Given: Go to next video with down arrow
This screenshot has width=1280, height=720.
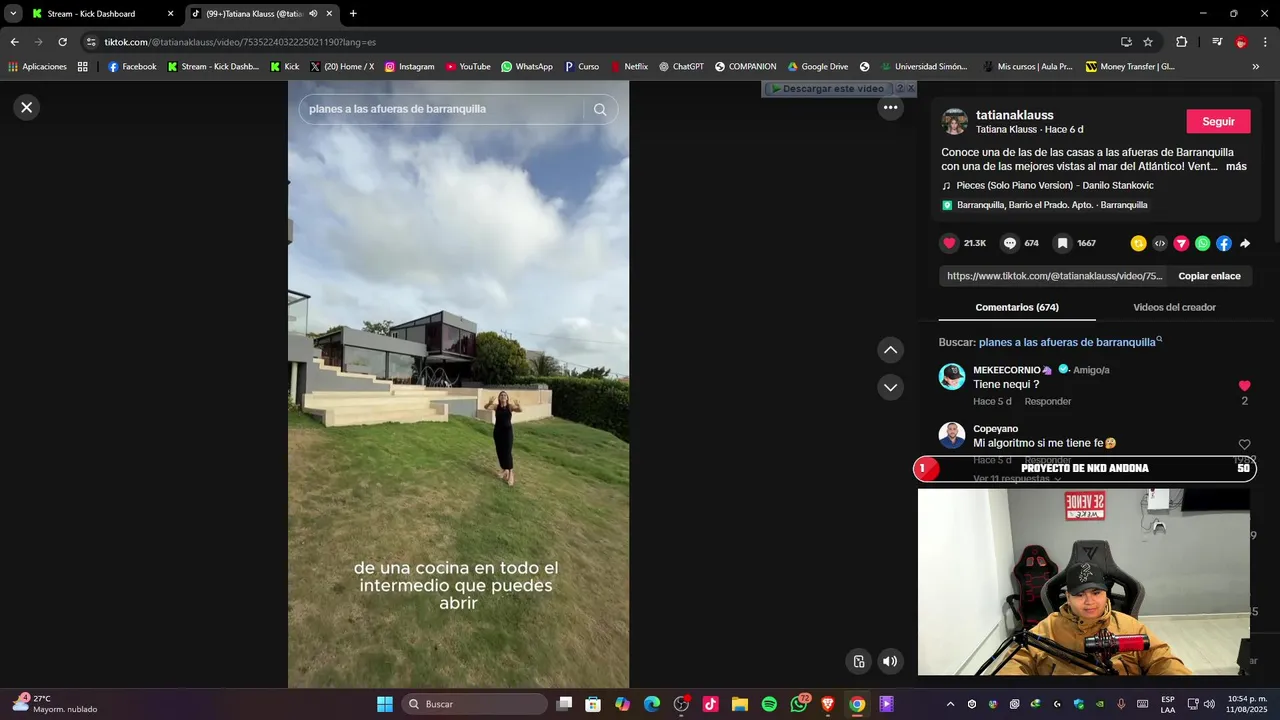Looking at the screenshot, I should [x=890, y=387].
